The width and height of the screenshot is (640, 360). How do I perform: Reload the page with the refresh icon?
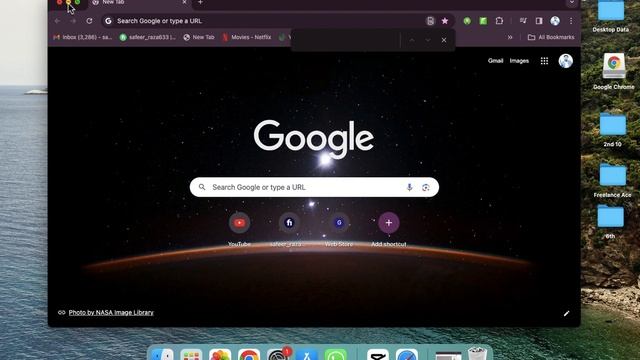click(x=89, y=21)
